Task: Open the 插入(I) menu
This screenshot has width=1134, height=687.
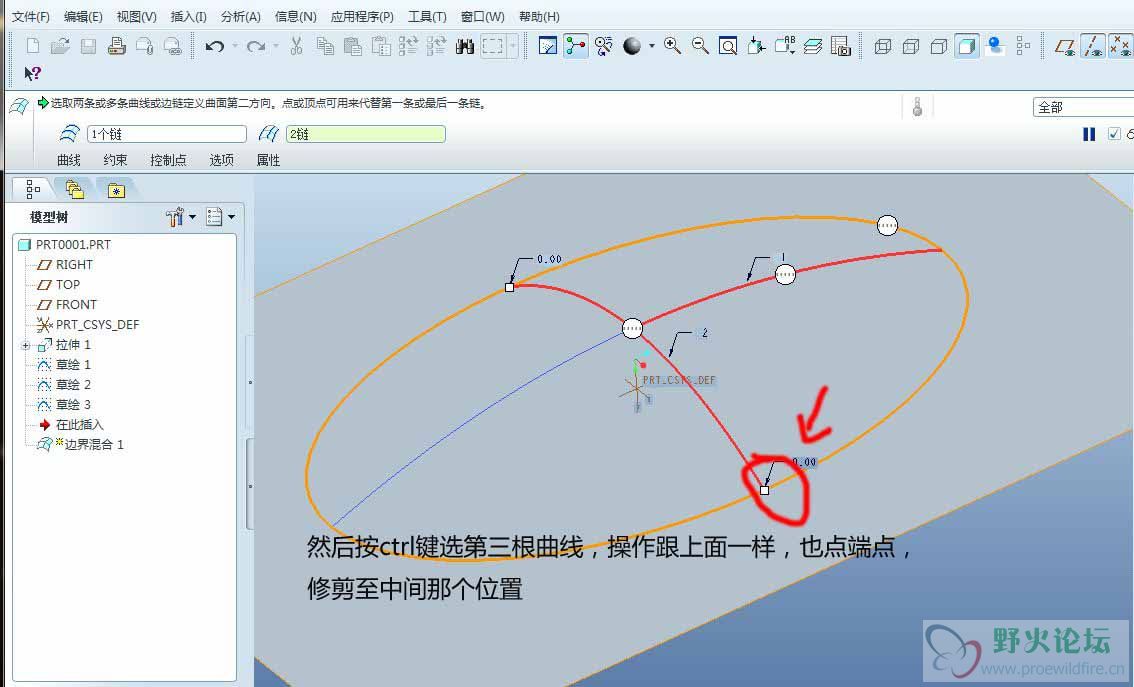Action: point(189,17)
